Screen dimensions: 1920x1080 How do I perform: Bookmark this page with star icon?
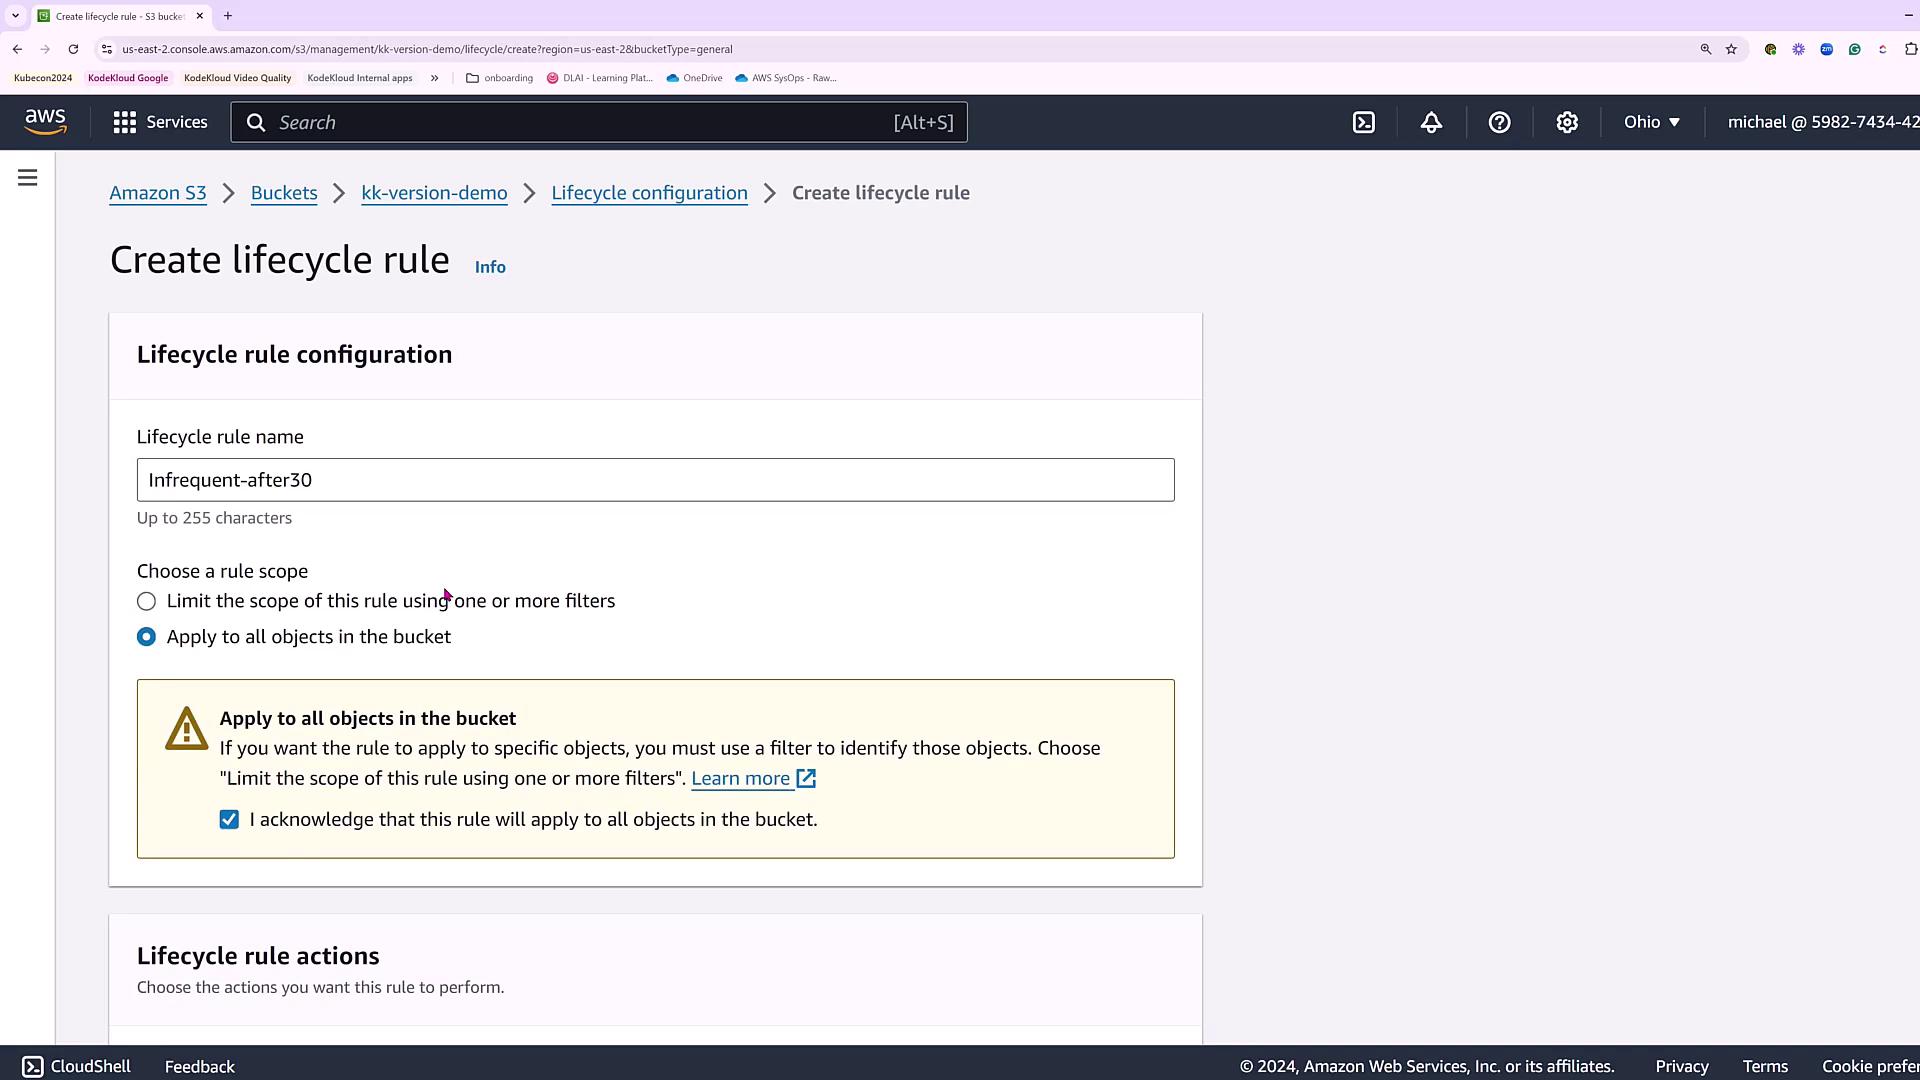[1731, 49]
